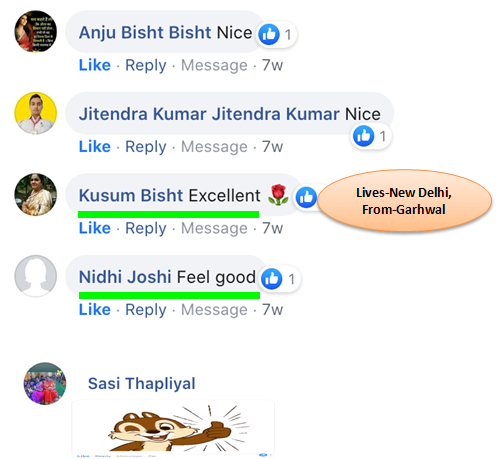This screenshot has width=498, height=459.
Task: Click the like reaction icon on Anju Bisht's comment
Action: [x=269, y=34]
